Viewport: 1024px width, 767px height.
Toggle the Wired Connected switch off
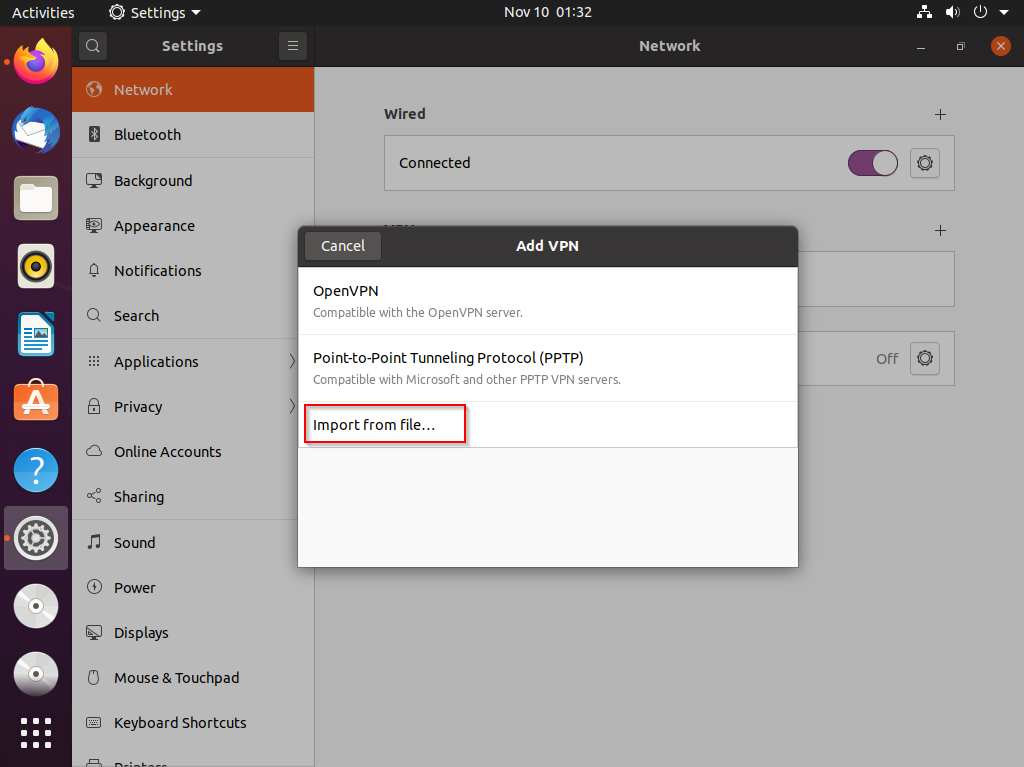pos(873,163)
